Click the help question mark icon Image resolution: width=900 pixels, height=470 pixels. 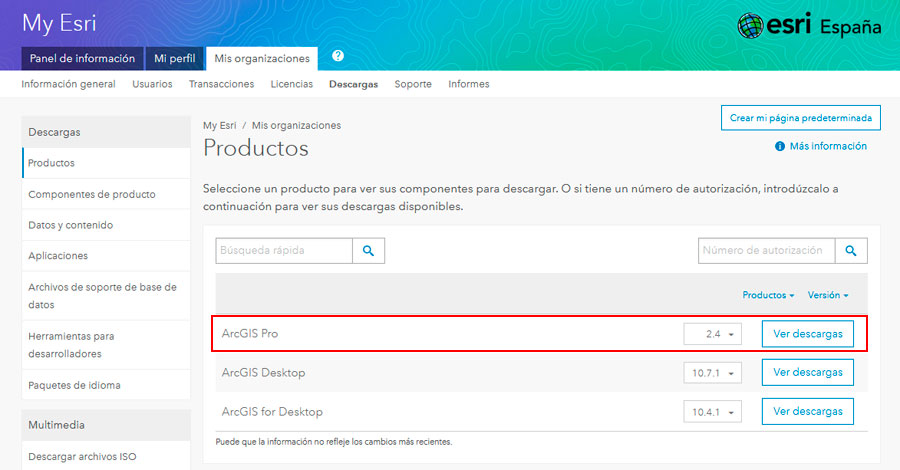(x=338, y=56)
